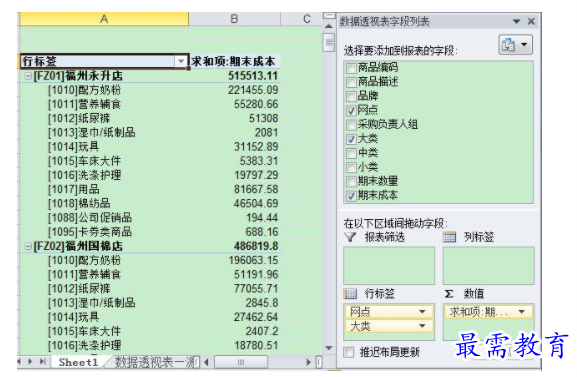Image resolution: width=577 pixels, height=377 pixels.
Task: Open the 求和项:期... value field dropdown
Action: pyautogui.click(x=521, y=312)
